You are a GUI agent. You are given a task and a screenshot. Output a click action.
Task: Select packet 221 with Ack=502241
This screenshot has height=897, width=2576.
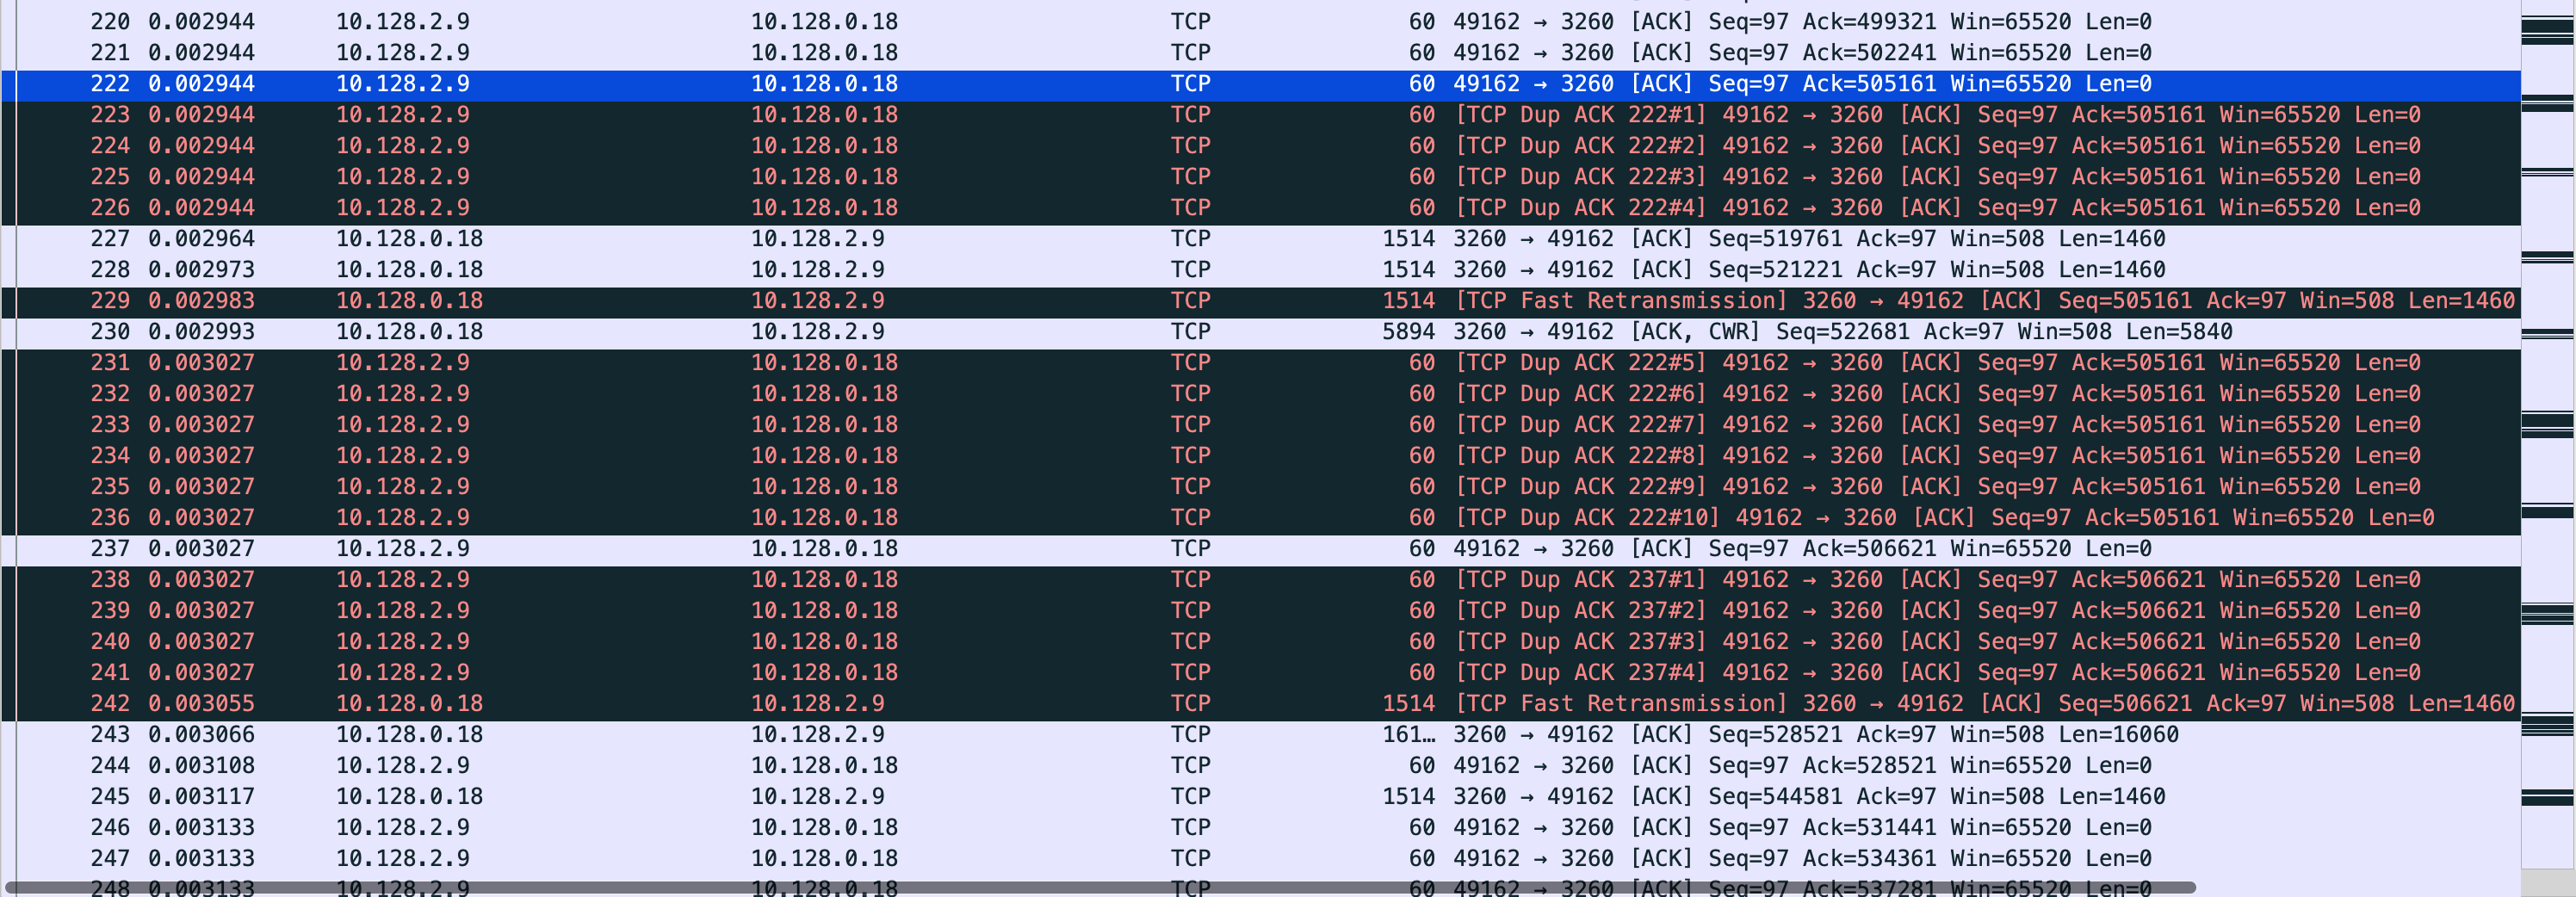(1260, 53)
